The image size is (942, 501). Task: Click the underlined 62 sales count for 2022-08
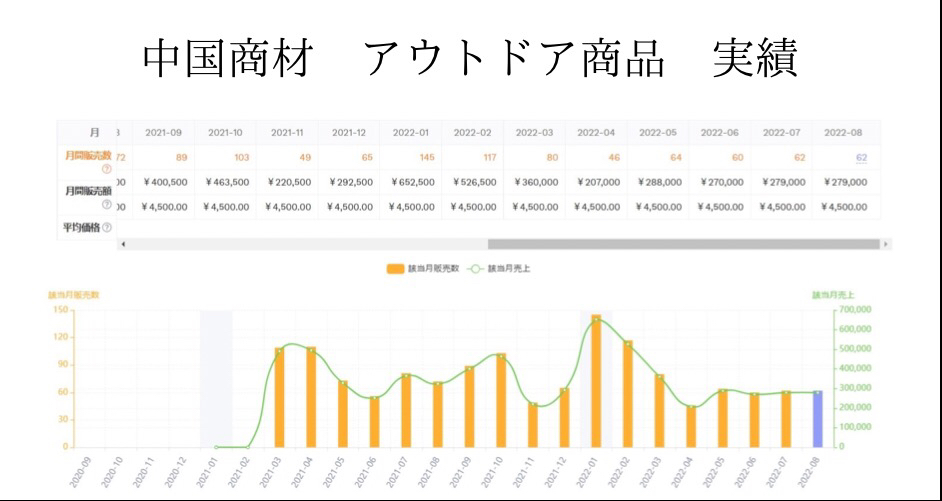click(861, 157)
